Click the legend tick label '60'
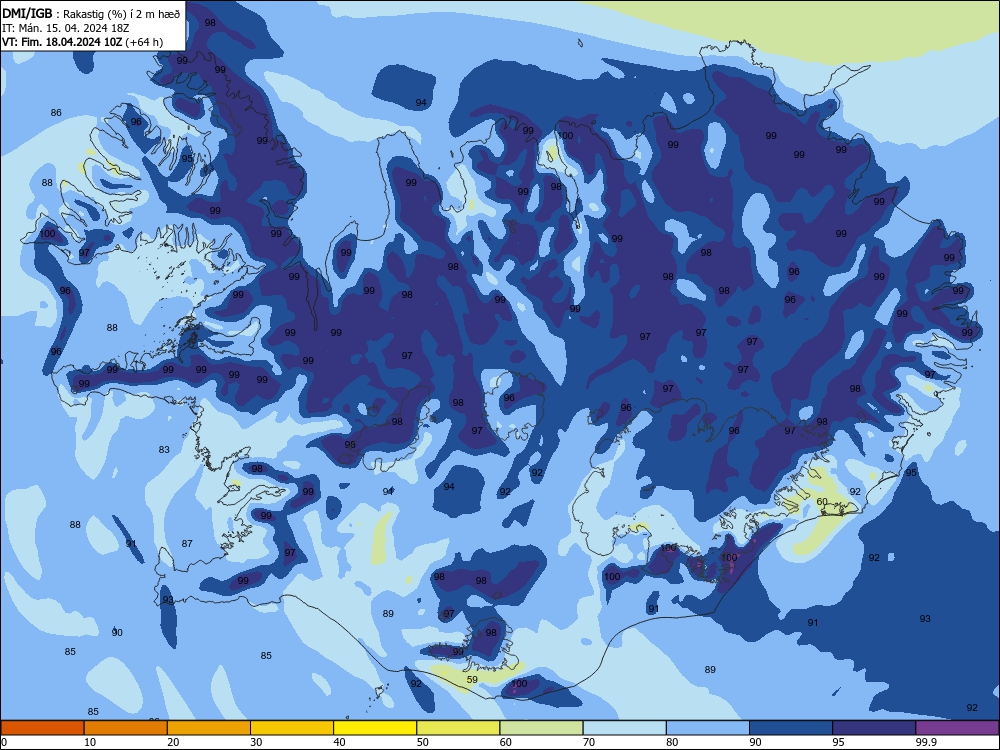The width and height of the screenshot is (1000, 750). [x=506, y=742]
